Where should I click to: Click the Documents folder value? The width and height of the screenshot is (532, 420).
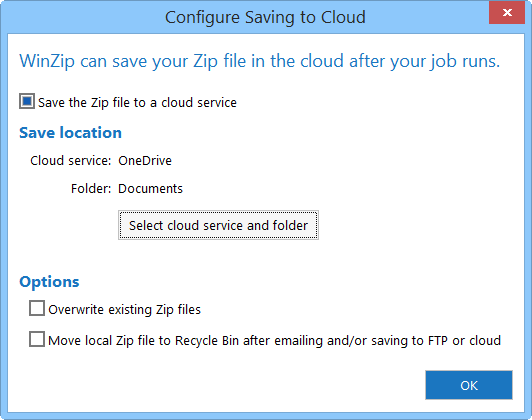click(x=150, y=189)
